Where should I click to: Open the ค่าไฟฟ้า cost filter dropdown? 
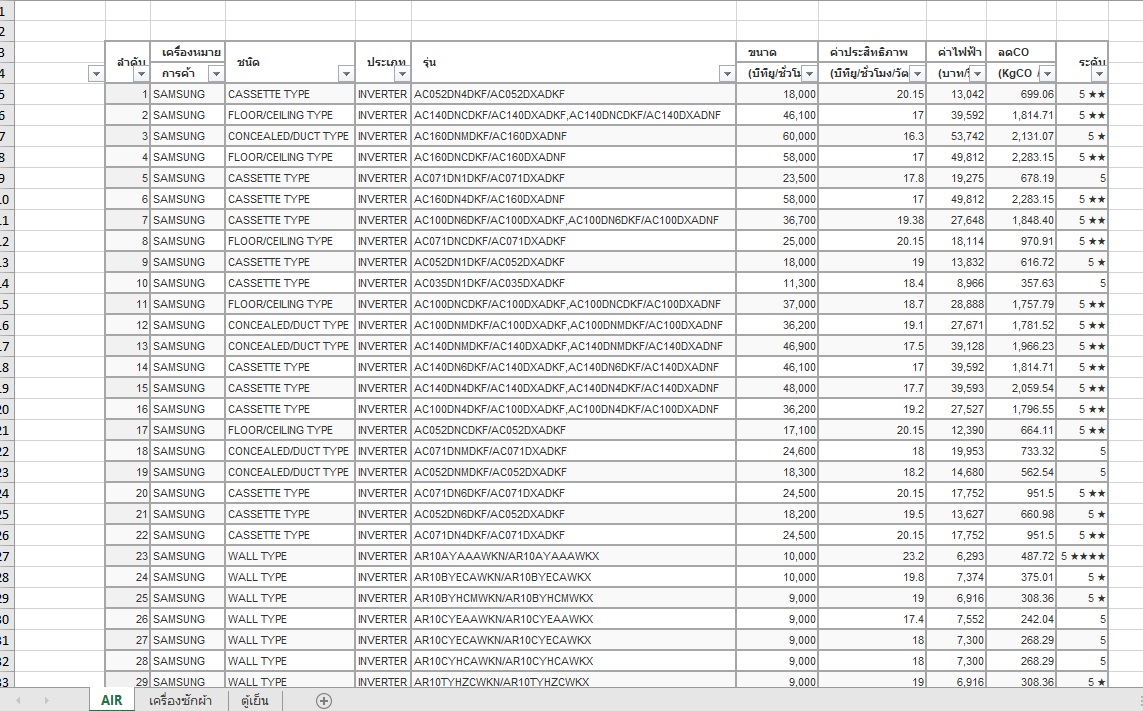(x=978, y=74)
